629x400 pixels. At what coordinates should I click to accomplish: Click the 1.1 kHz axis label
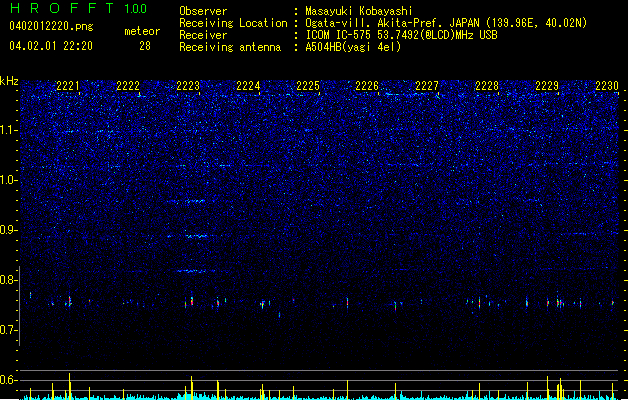pyautogui.click(x=9, y=130)
